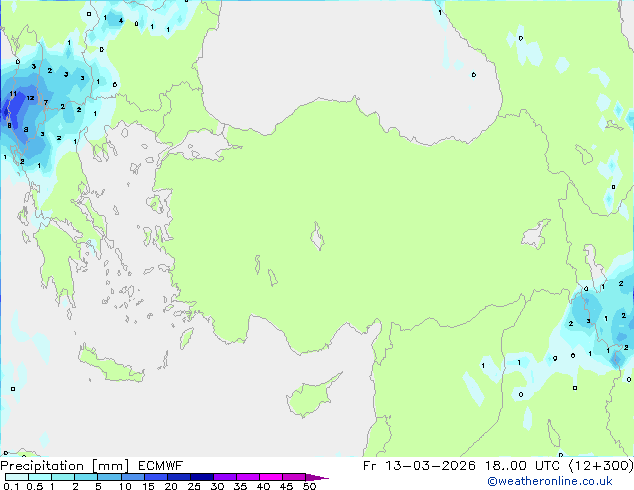The image size is (634, 490).
Task: Click the '0.5' legend scale label
Action: tap(35, 486)
